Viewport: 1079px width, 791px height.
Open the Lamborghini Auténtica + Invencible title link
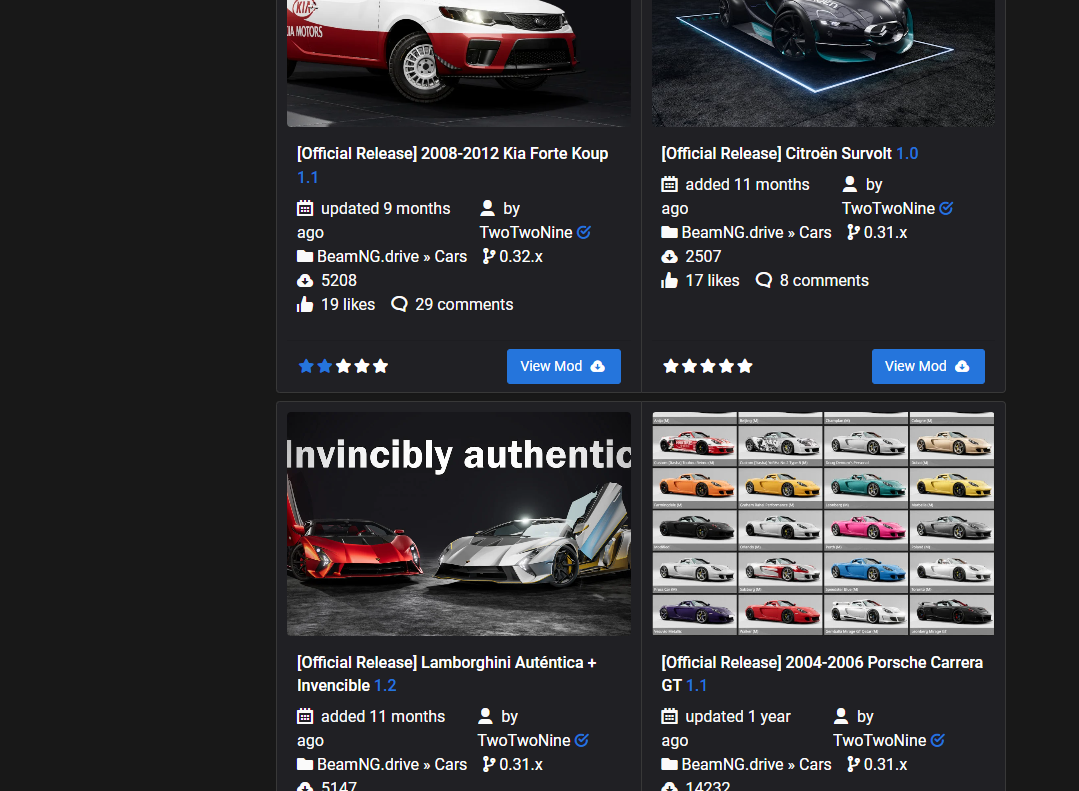tap(447, 674)
